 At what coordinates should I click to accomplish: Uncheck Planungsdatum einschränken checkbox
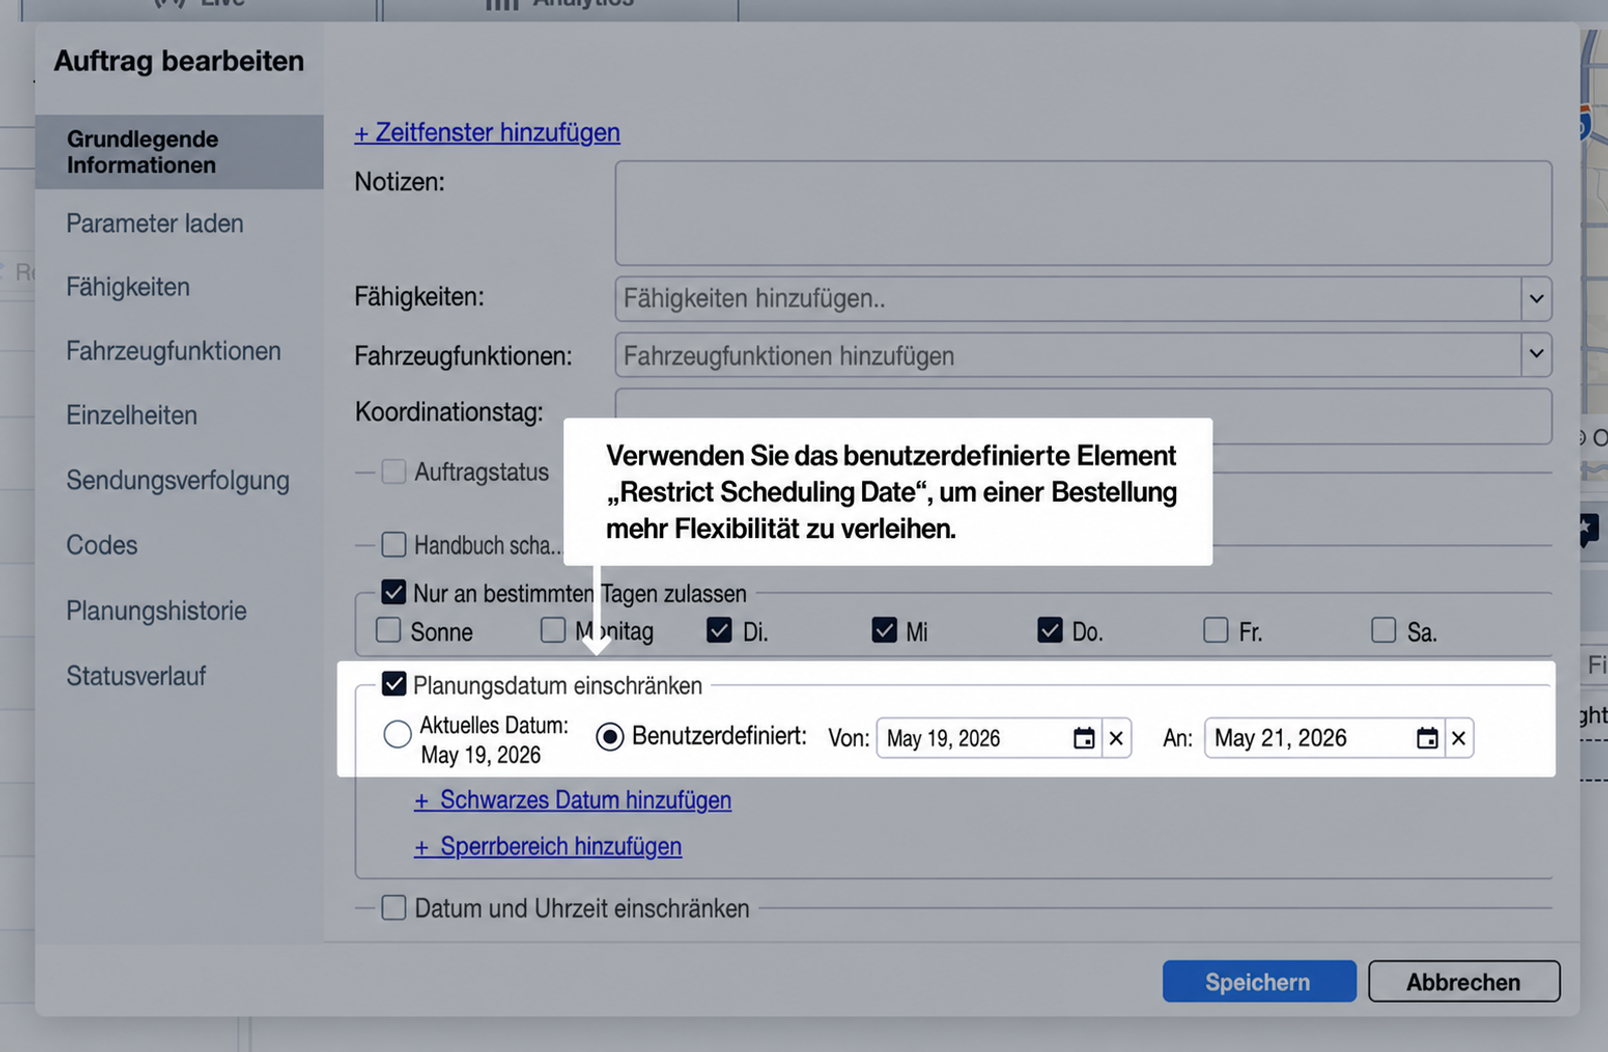(394, 685)
